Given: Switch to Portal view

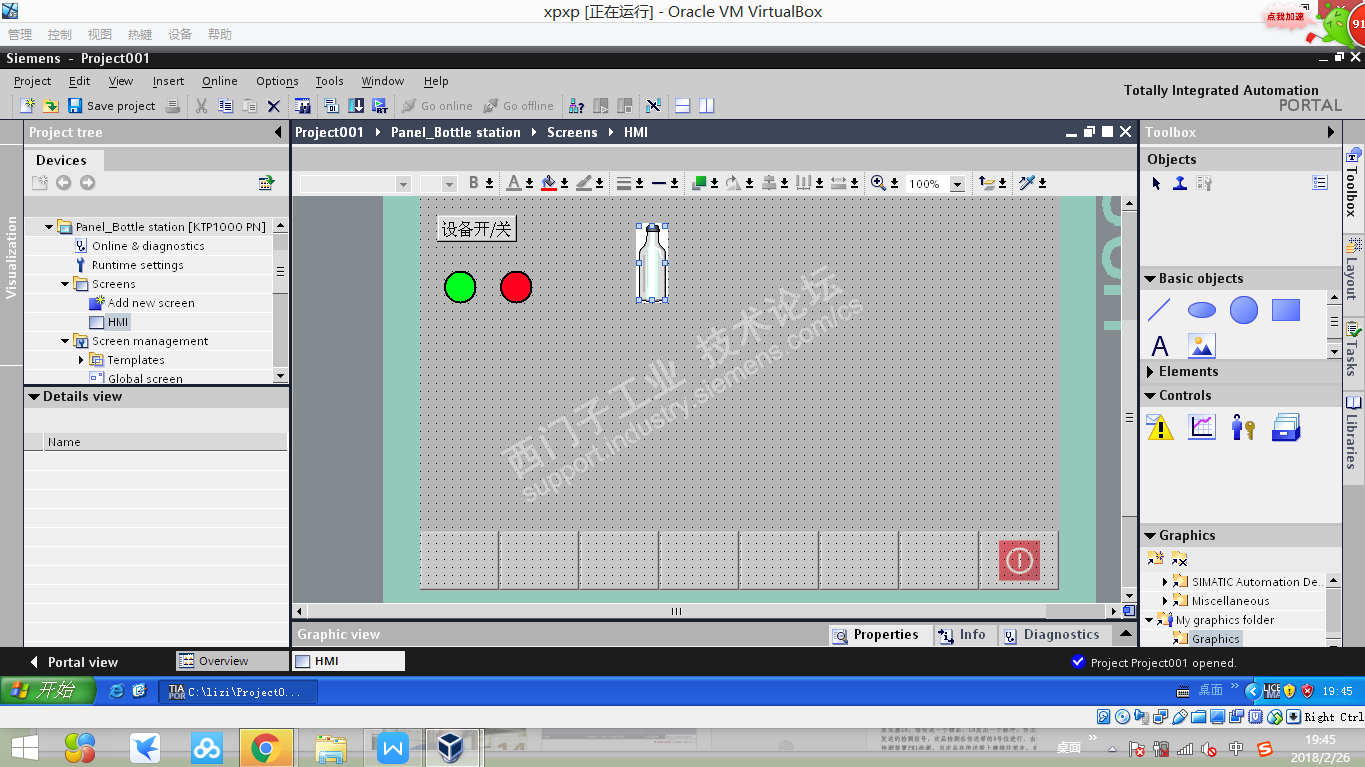Looking at the screenshot, I should pyautogui.click(x=74, y=662).
